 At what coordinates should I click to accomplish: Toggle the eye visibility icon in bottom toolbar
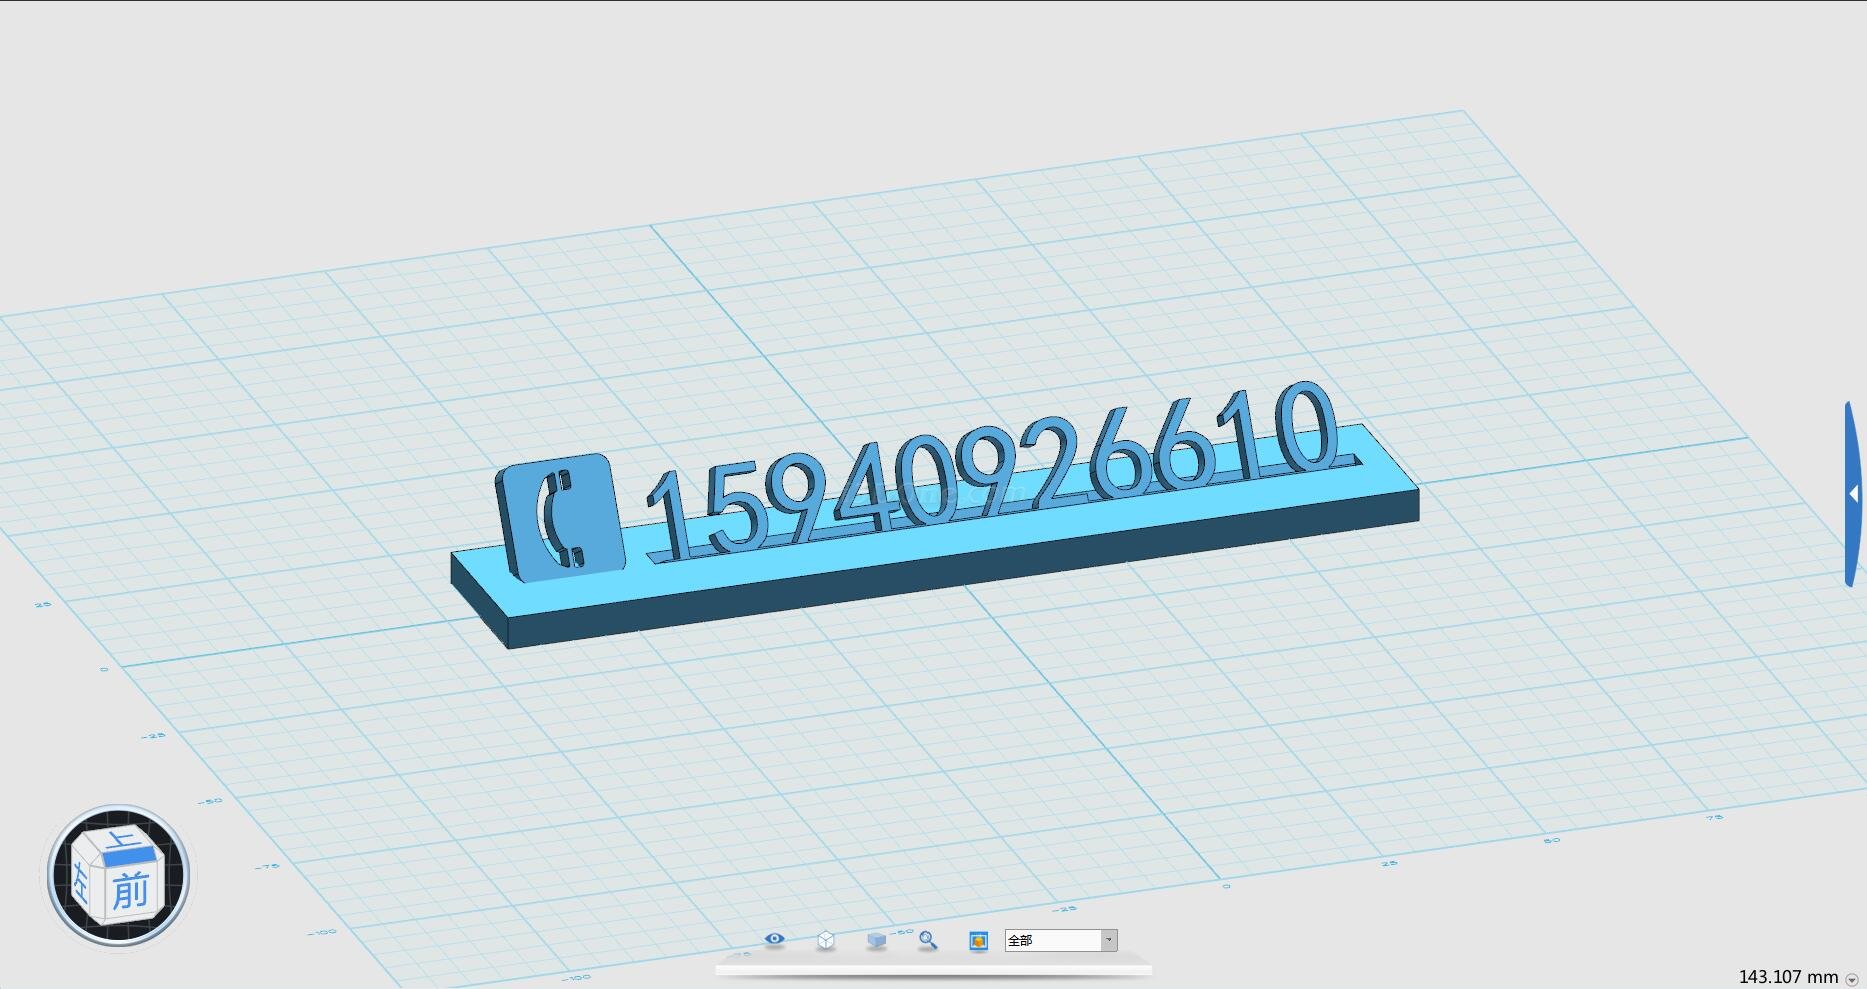(774, 939)
